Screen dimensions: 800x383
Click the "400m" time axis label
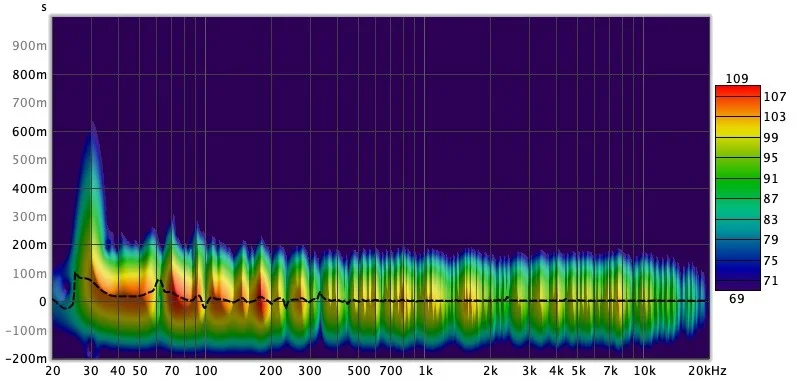point(30,189)
